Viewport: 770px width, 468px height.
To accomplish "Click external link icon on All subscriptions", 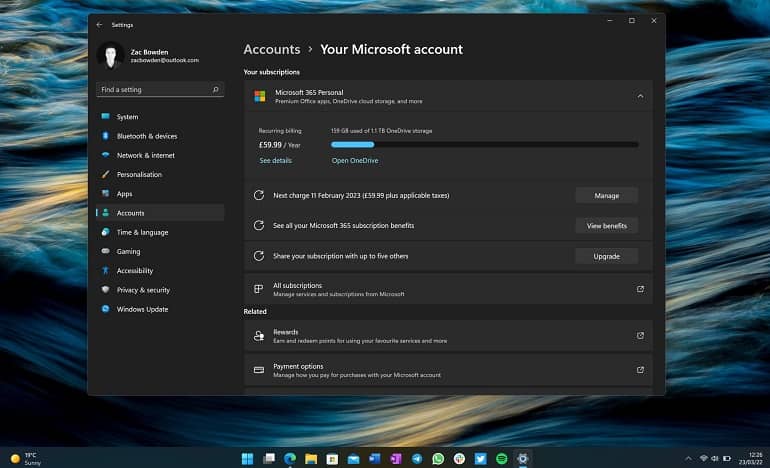I will point(640,289).
